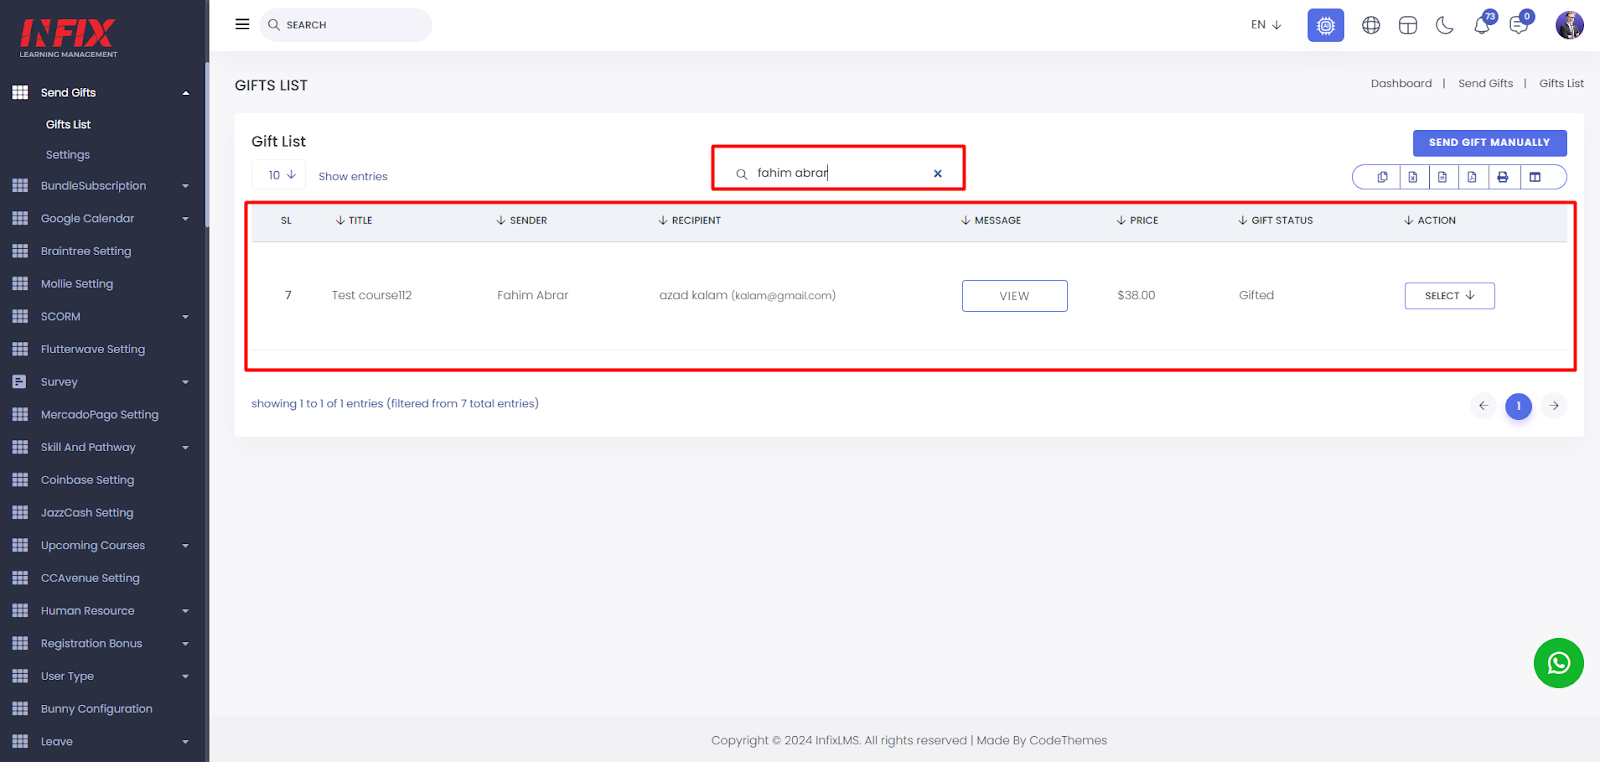Go to previous page arrow
Viewport: 1600px width, 762px height.
pos(1483,406)
